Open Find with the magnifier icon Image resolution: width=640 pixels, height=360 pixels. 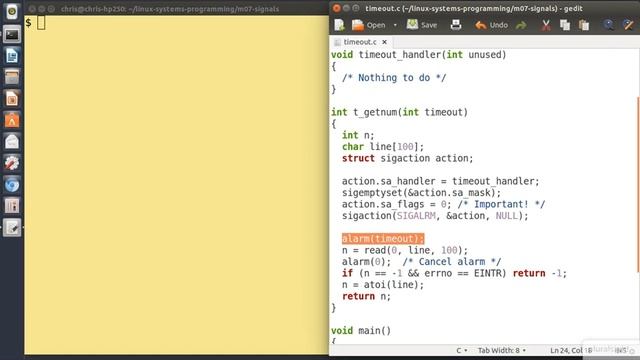pos(608,25)
